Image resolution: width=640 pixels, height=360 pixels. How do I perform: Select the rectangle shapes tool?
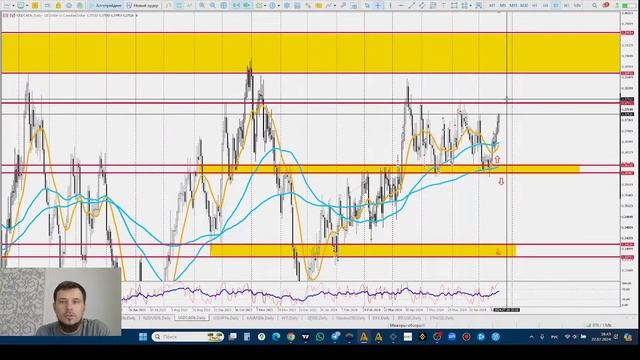(x=454, y=6)
